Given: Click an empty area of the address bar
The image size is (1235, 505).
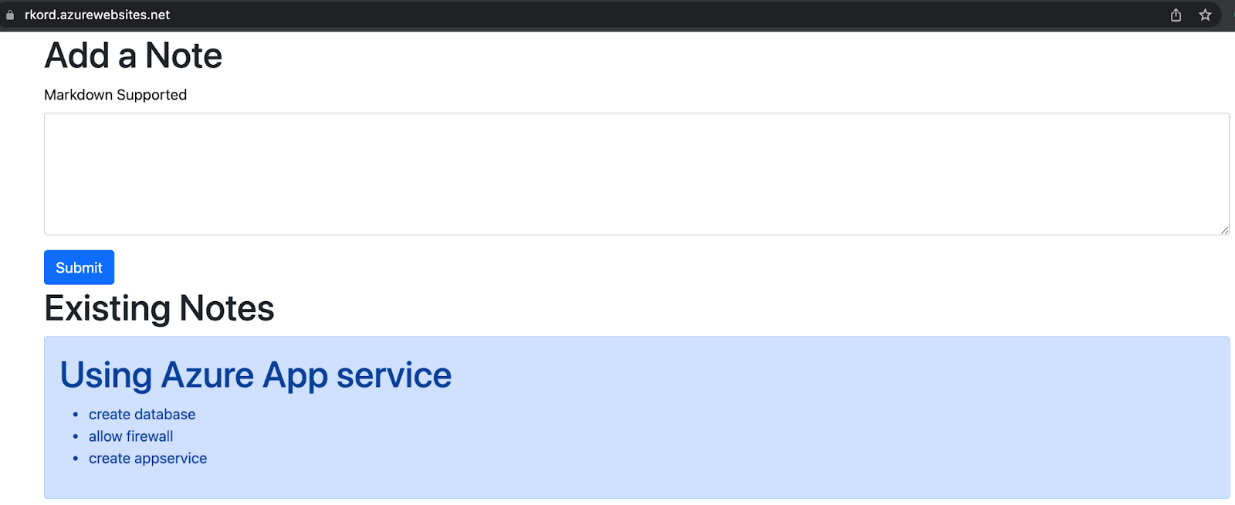Looking at the screenshot, I should 650,15.
